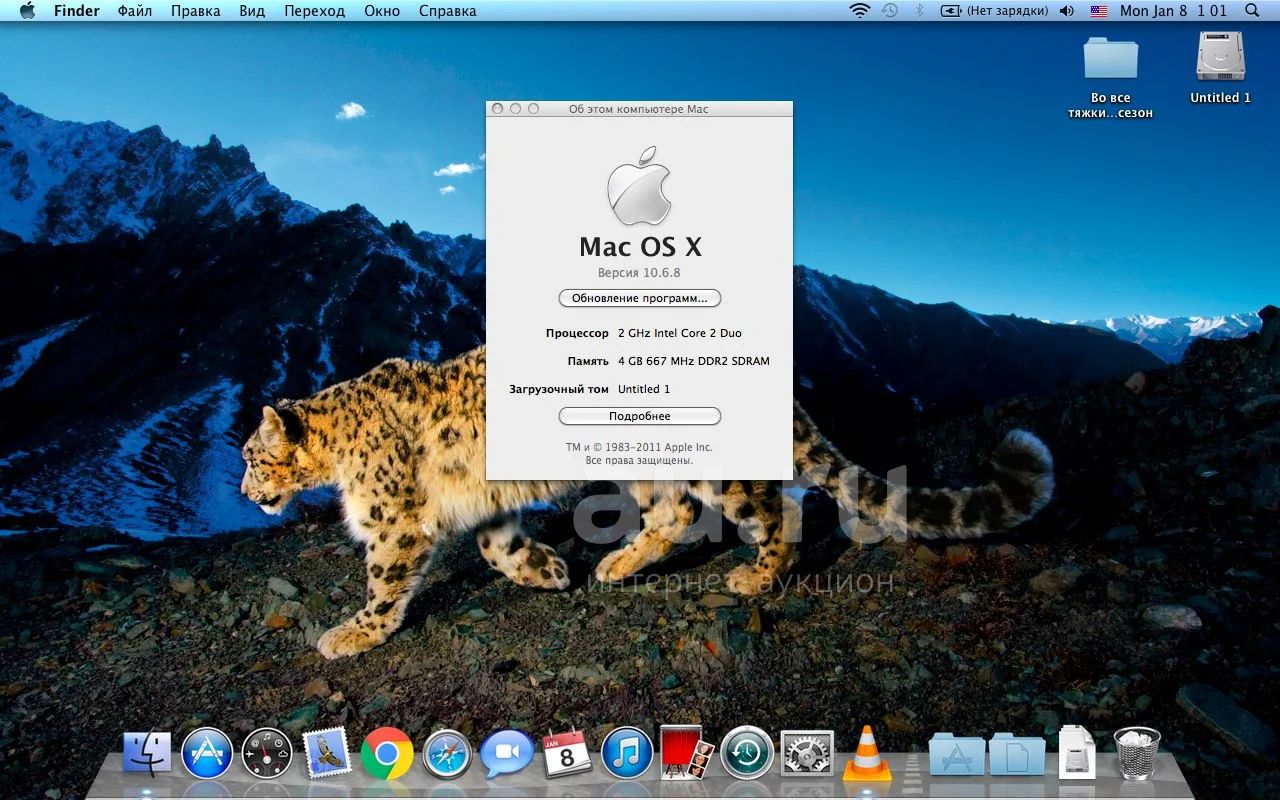Launch iChat from the Dock
1280x800 pixels.
507,754
